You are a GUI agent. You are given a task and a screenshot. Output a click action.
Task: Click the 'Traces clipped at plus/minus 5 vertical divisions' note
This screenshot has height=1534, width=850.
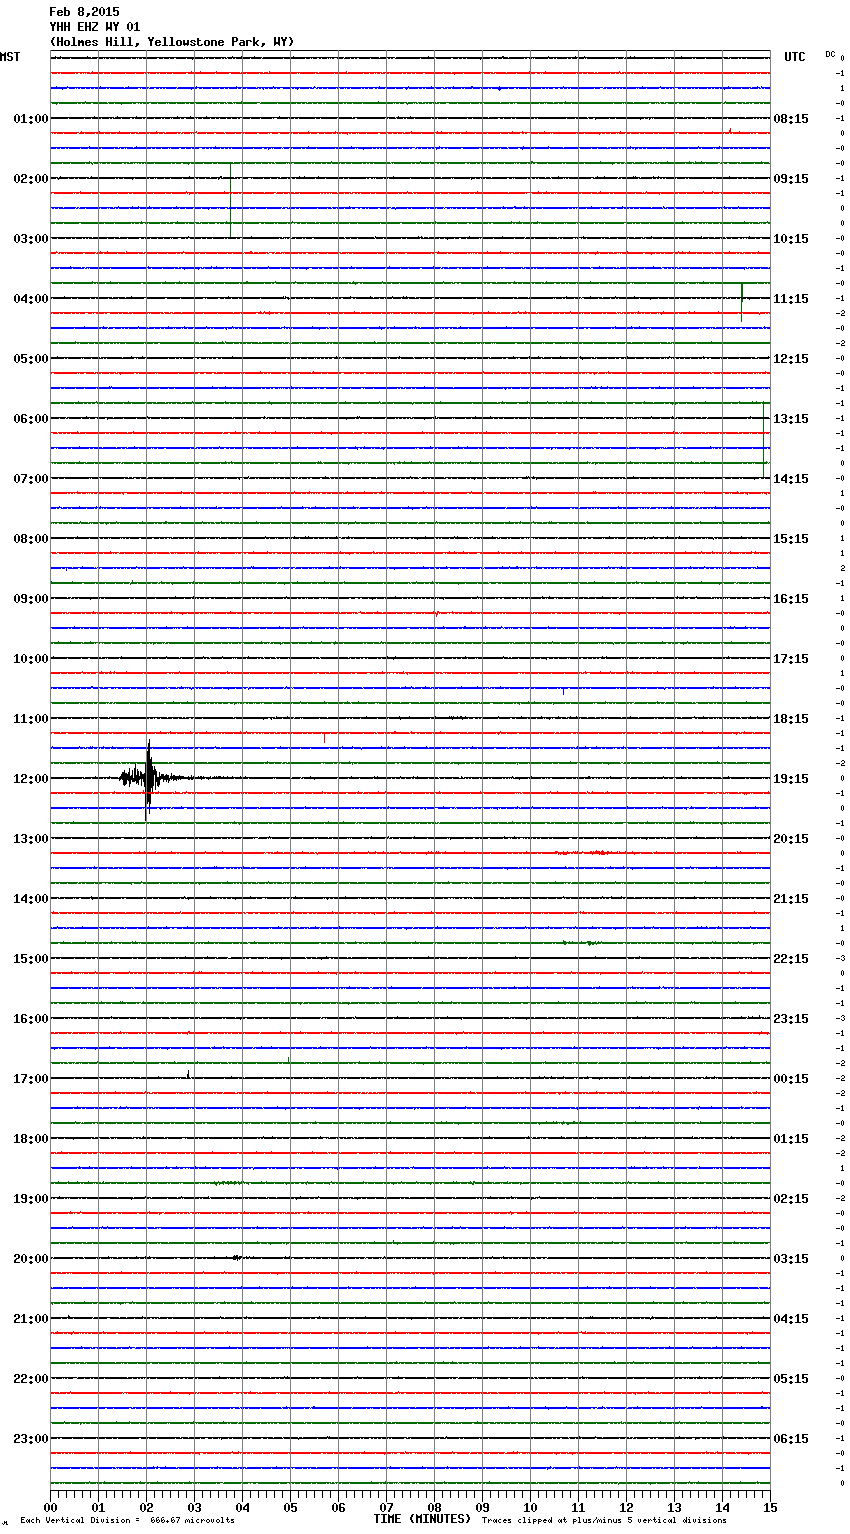(604, 1521)
